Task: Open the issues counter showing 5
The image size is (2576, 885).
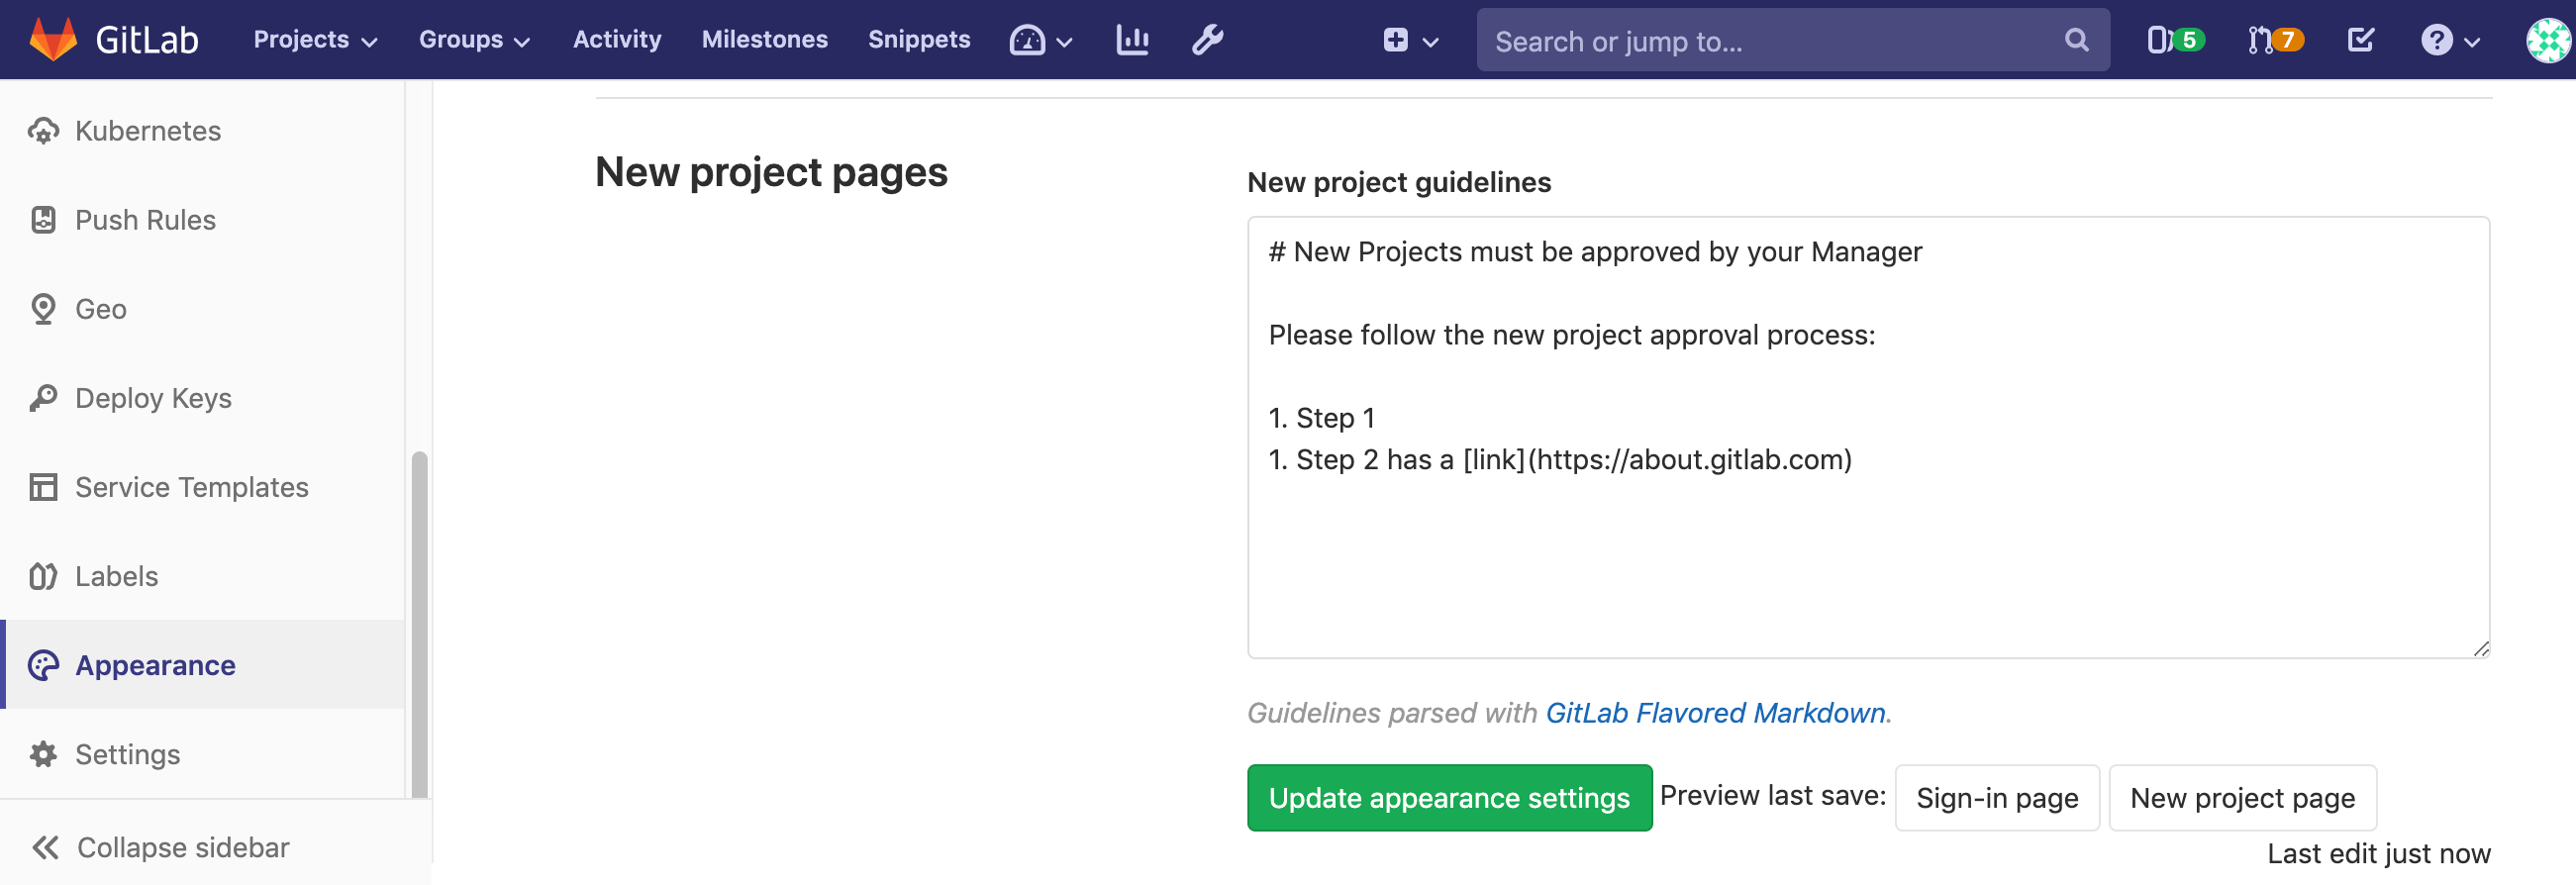Action: [2175, 40]
